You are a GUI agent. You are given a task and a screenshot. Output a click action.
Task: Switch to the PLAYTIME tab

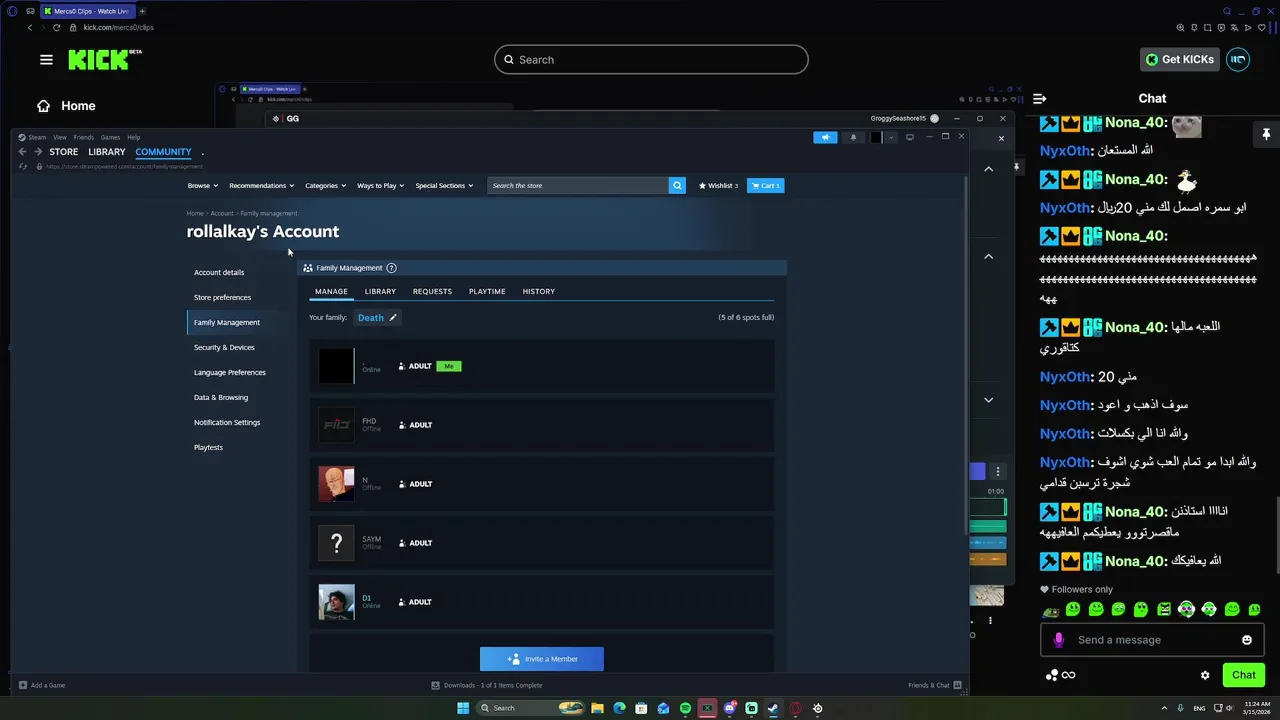(487, 291)
